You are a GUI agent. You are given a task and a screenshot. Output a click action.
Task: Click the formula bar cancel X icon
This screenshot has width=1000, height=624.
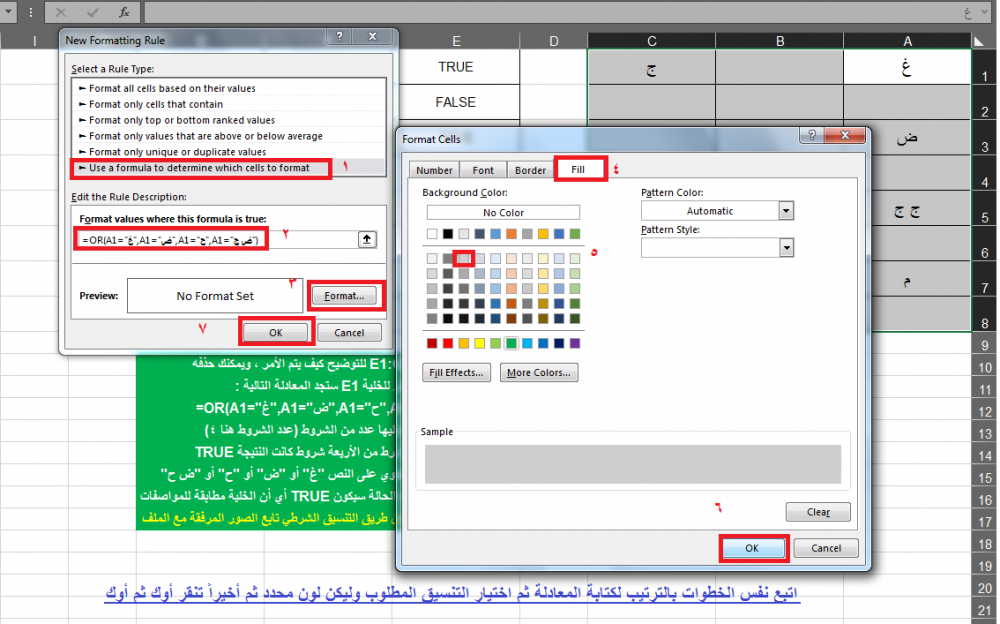click(61, 12)
